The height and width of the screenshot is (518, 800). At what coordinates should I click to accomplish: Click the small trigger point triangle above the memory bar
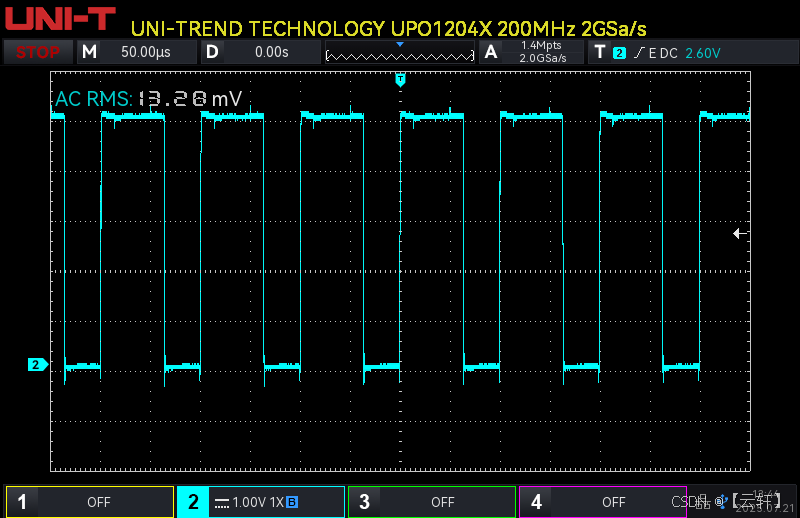click(400, 45)
